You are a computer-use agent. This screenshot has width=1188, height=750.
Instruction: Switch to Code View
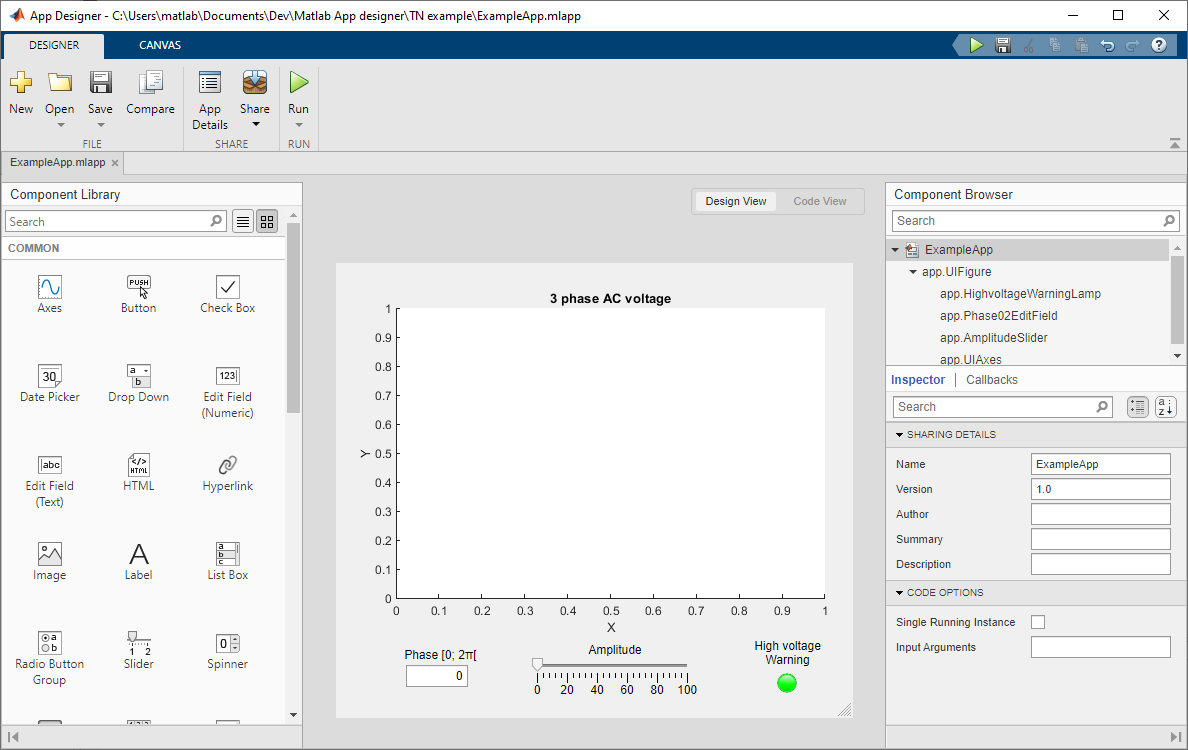820,201
